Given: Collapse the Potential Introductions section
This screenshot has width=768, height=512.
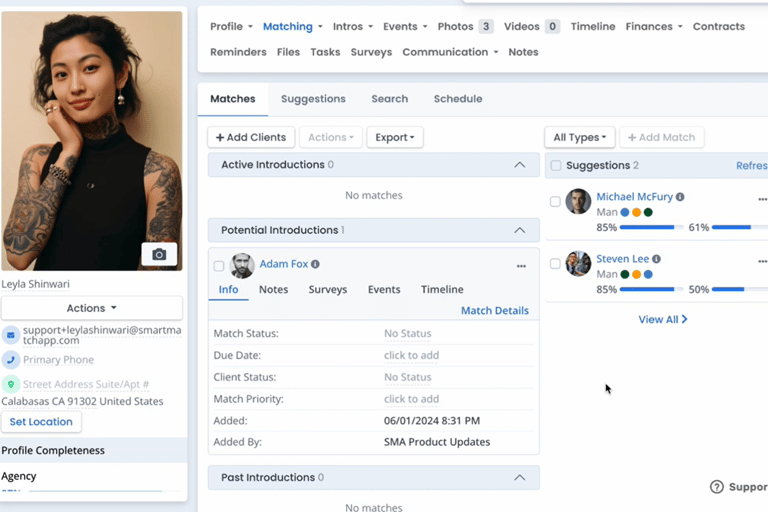Looking at the screenshot, I should [x=520, y=230].
